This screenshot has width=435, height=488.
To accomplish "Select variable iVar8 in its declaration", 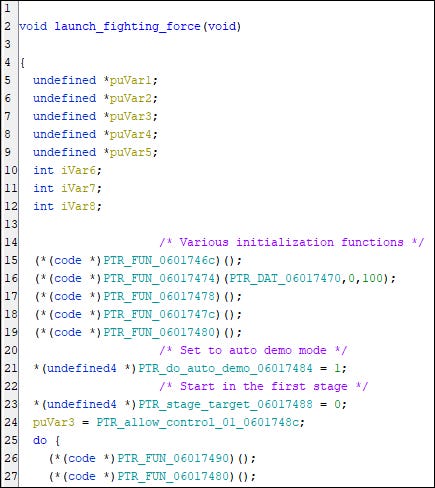I will [x=79, y=206].
